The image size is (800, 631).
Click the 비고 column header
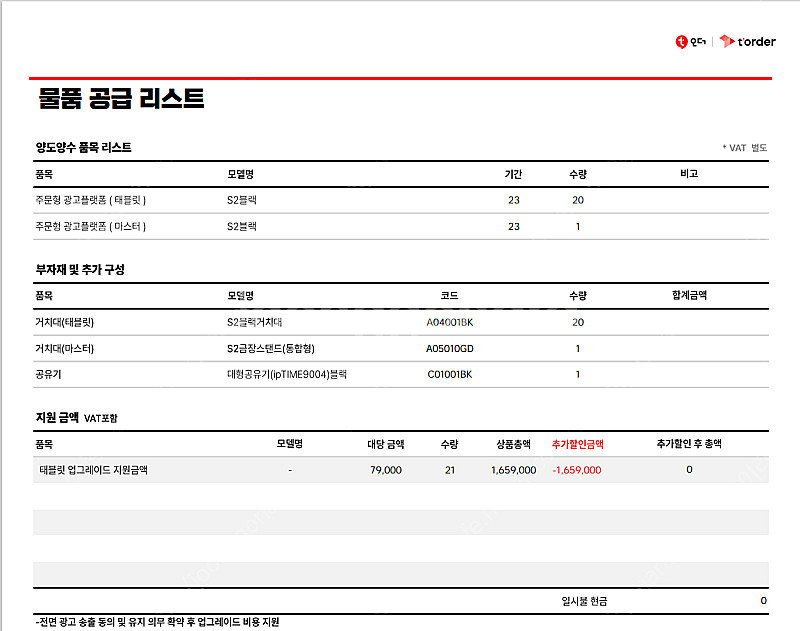[x=688, y=174]
